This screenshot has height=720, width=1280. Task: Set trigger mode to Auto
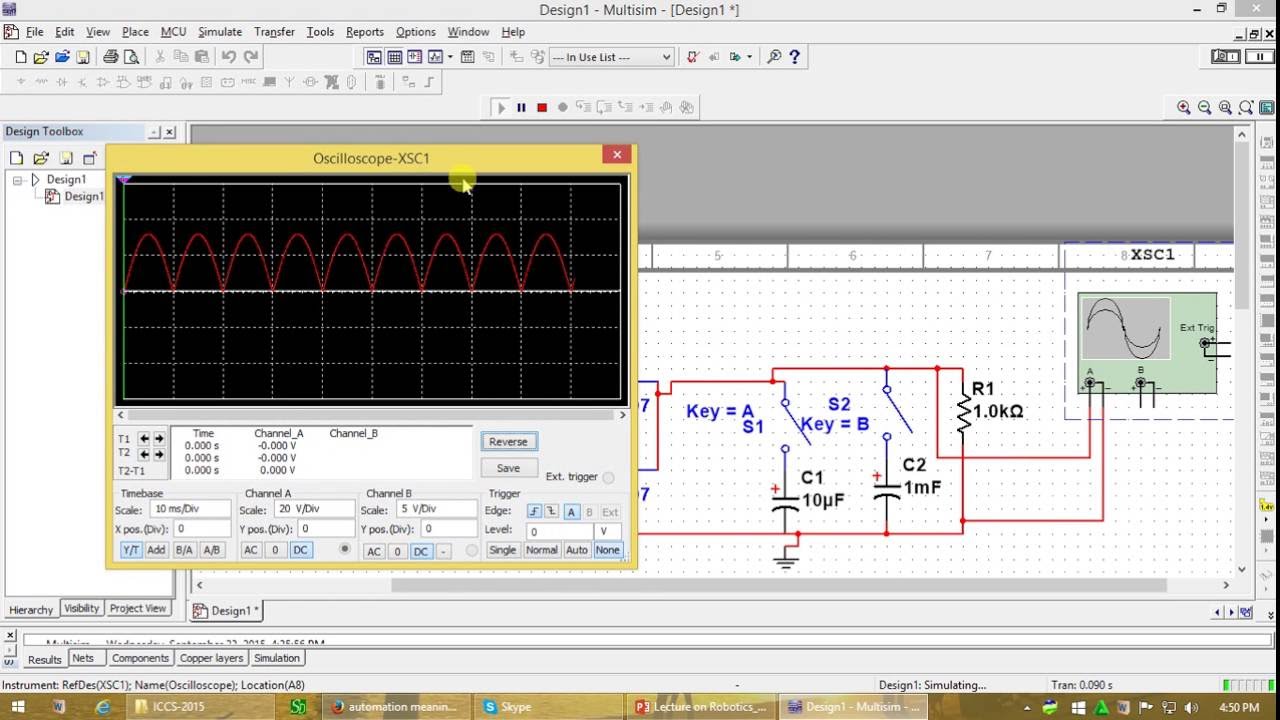click(x=577, y=550)
